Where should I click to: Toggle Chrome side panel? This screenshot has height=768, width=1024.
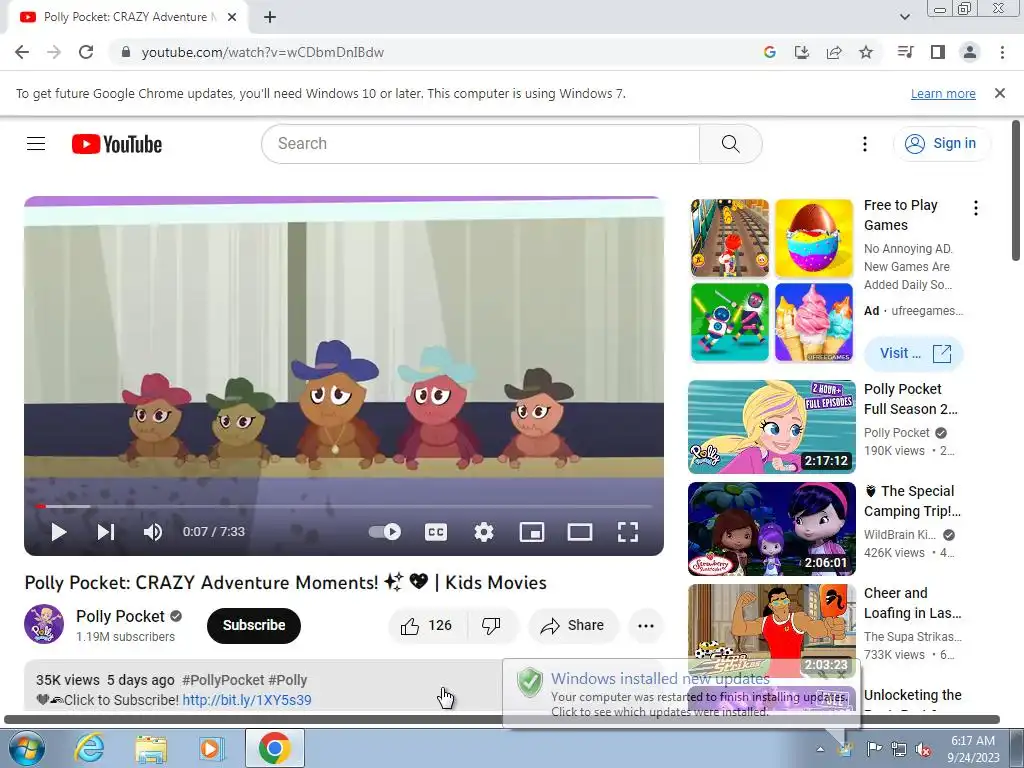coord(938,52)
